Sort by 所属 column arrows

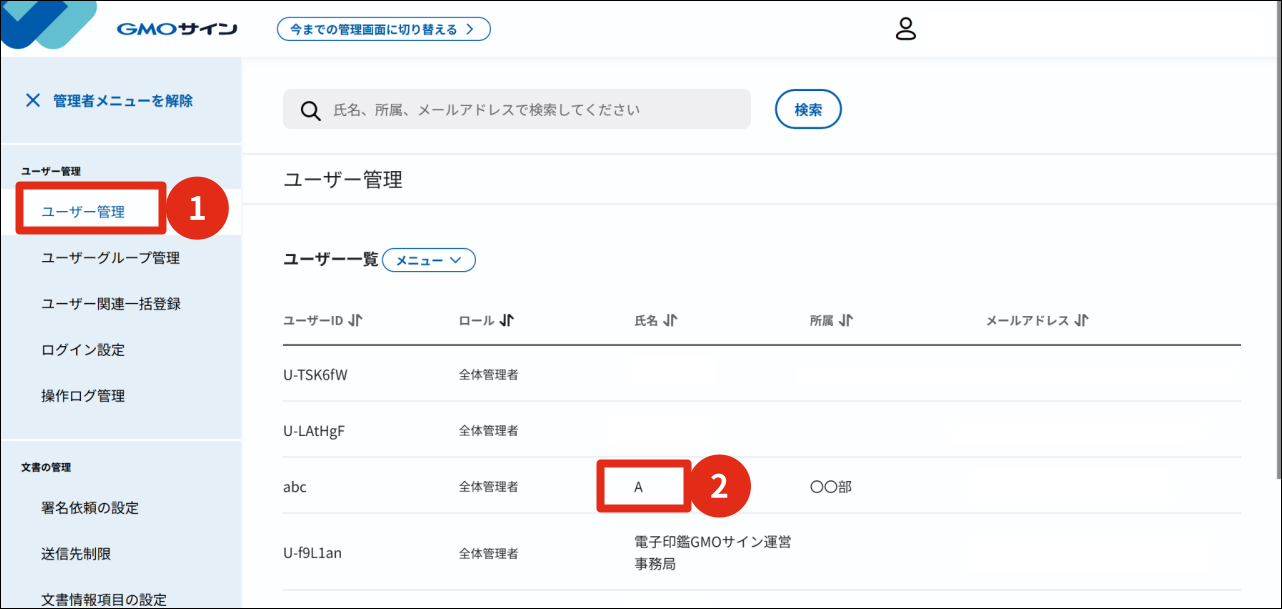pos(846,321)
